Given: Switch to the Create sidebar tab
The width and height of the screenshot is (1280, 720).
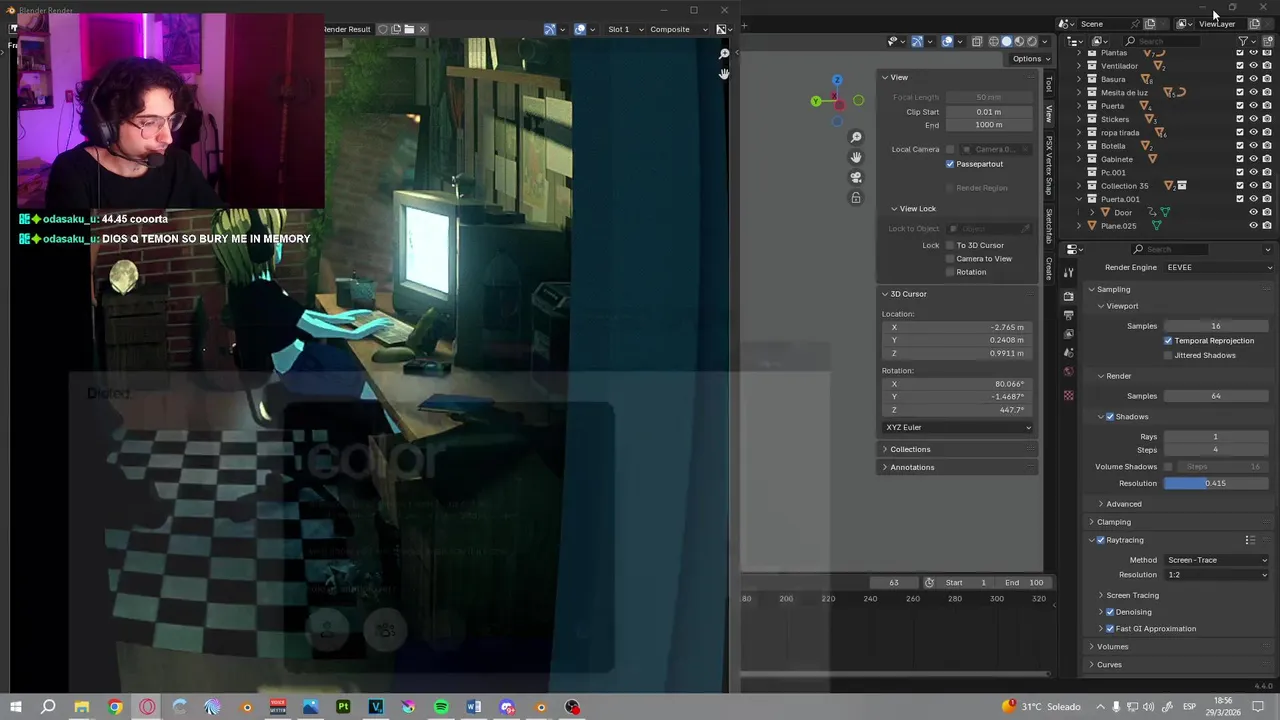Looking at the screenshot, I should (x=1049, y=269).
